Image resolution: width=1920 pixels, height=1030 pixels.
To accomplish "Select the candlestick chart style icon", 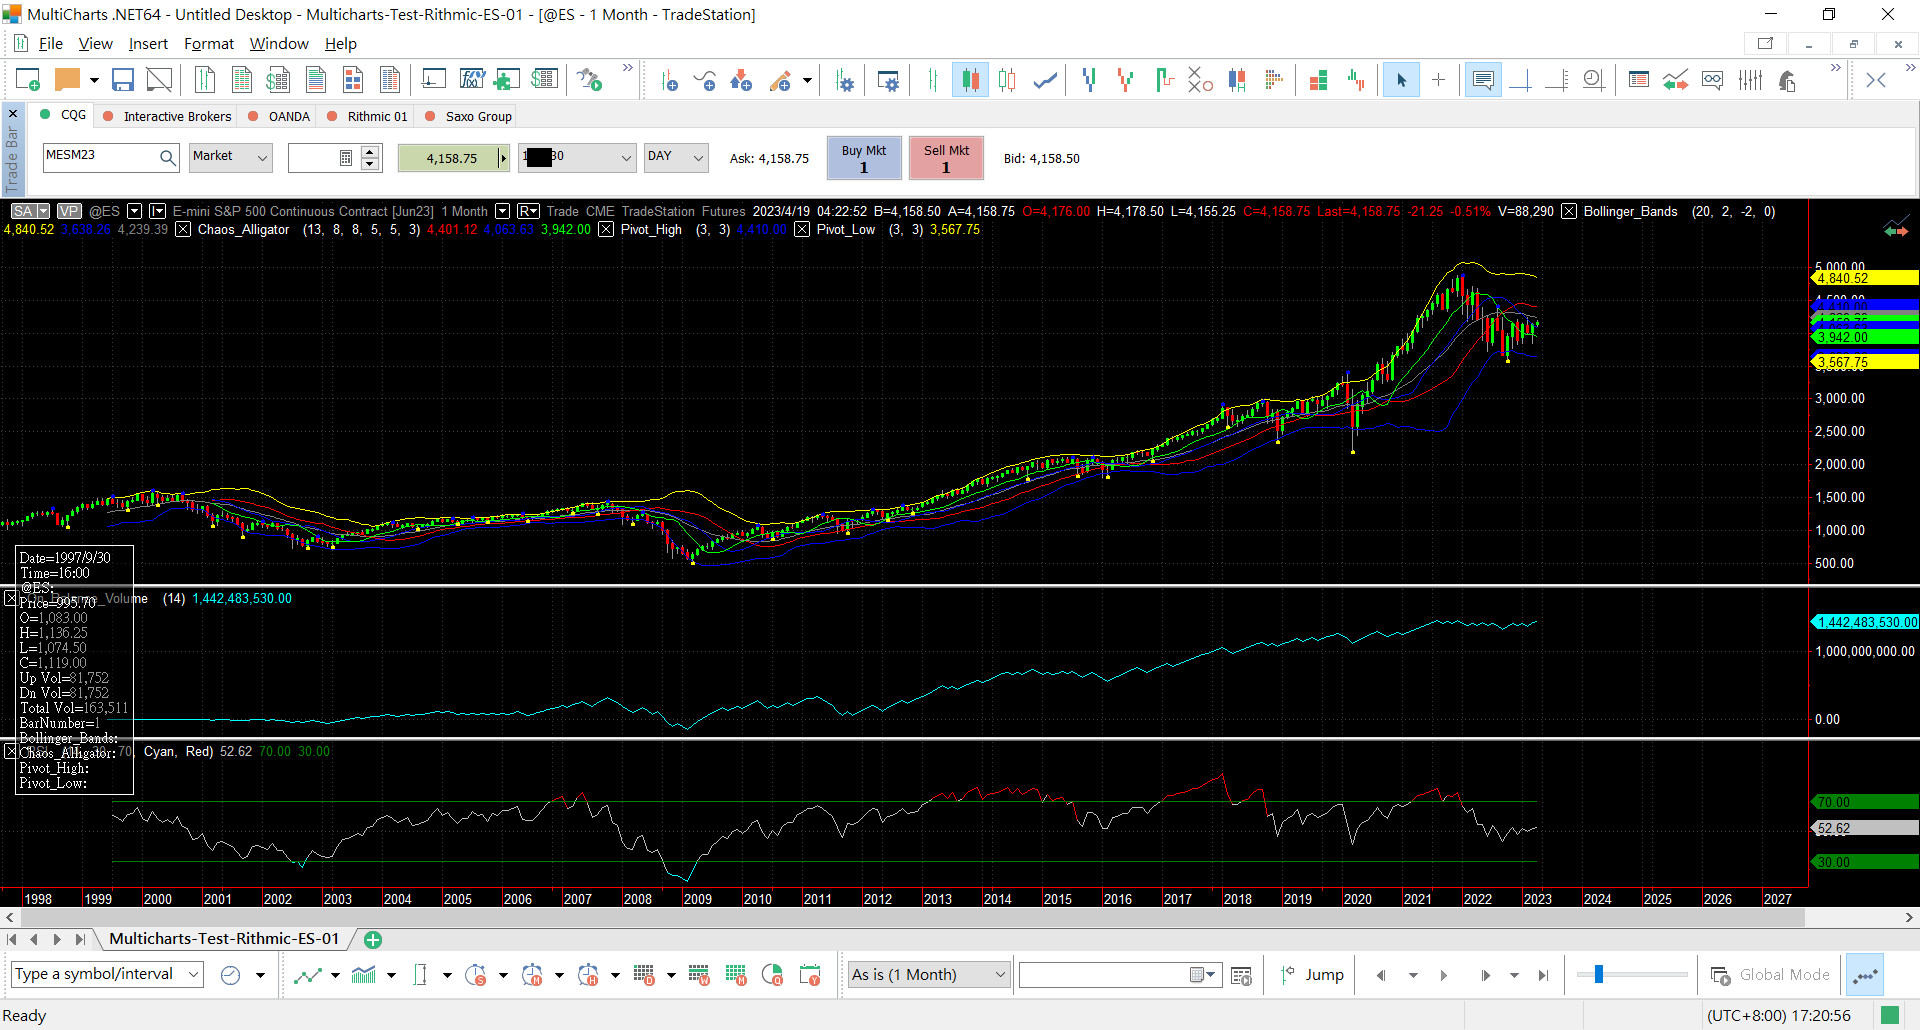I will click(x=970, y=80).
